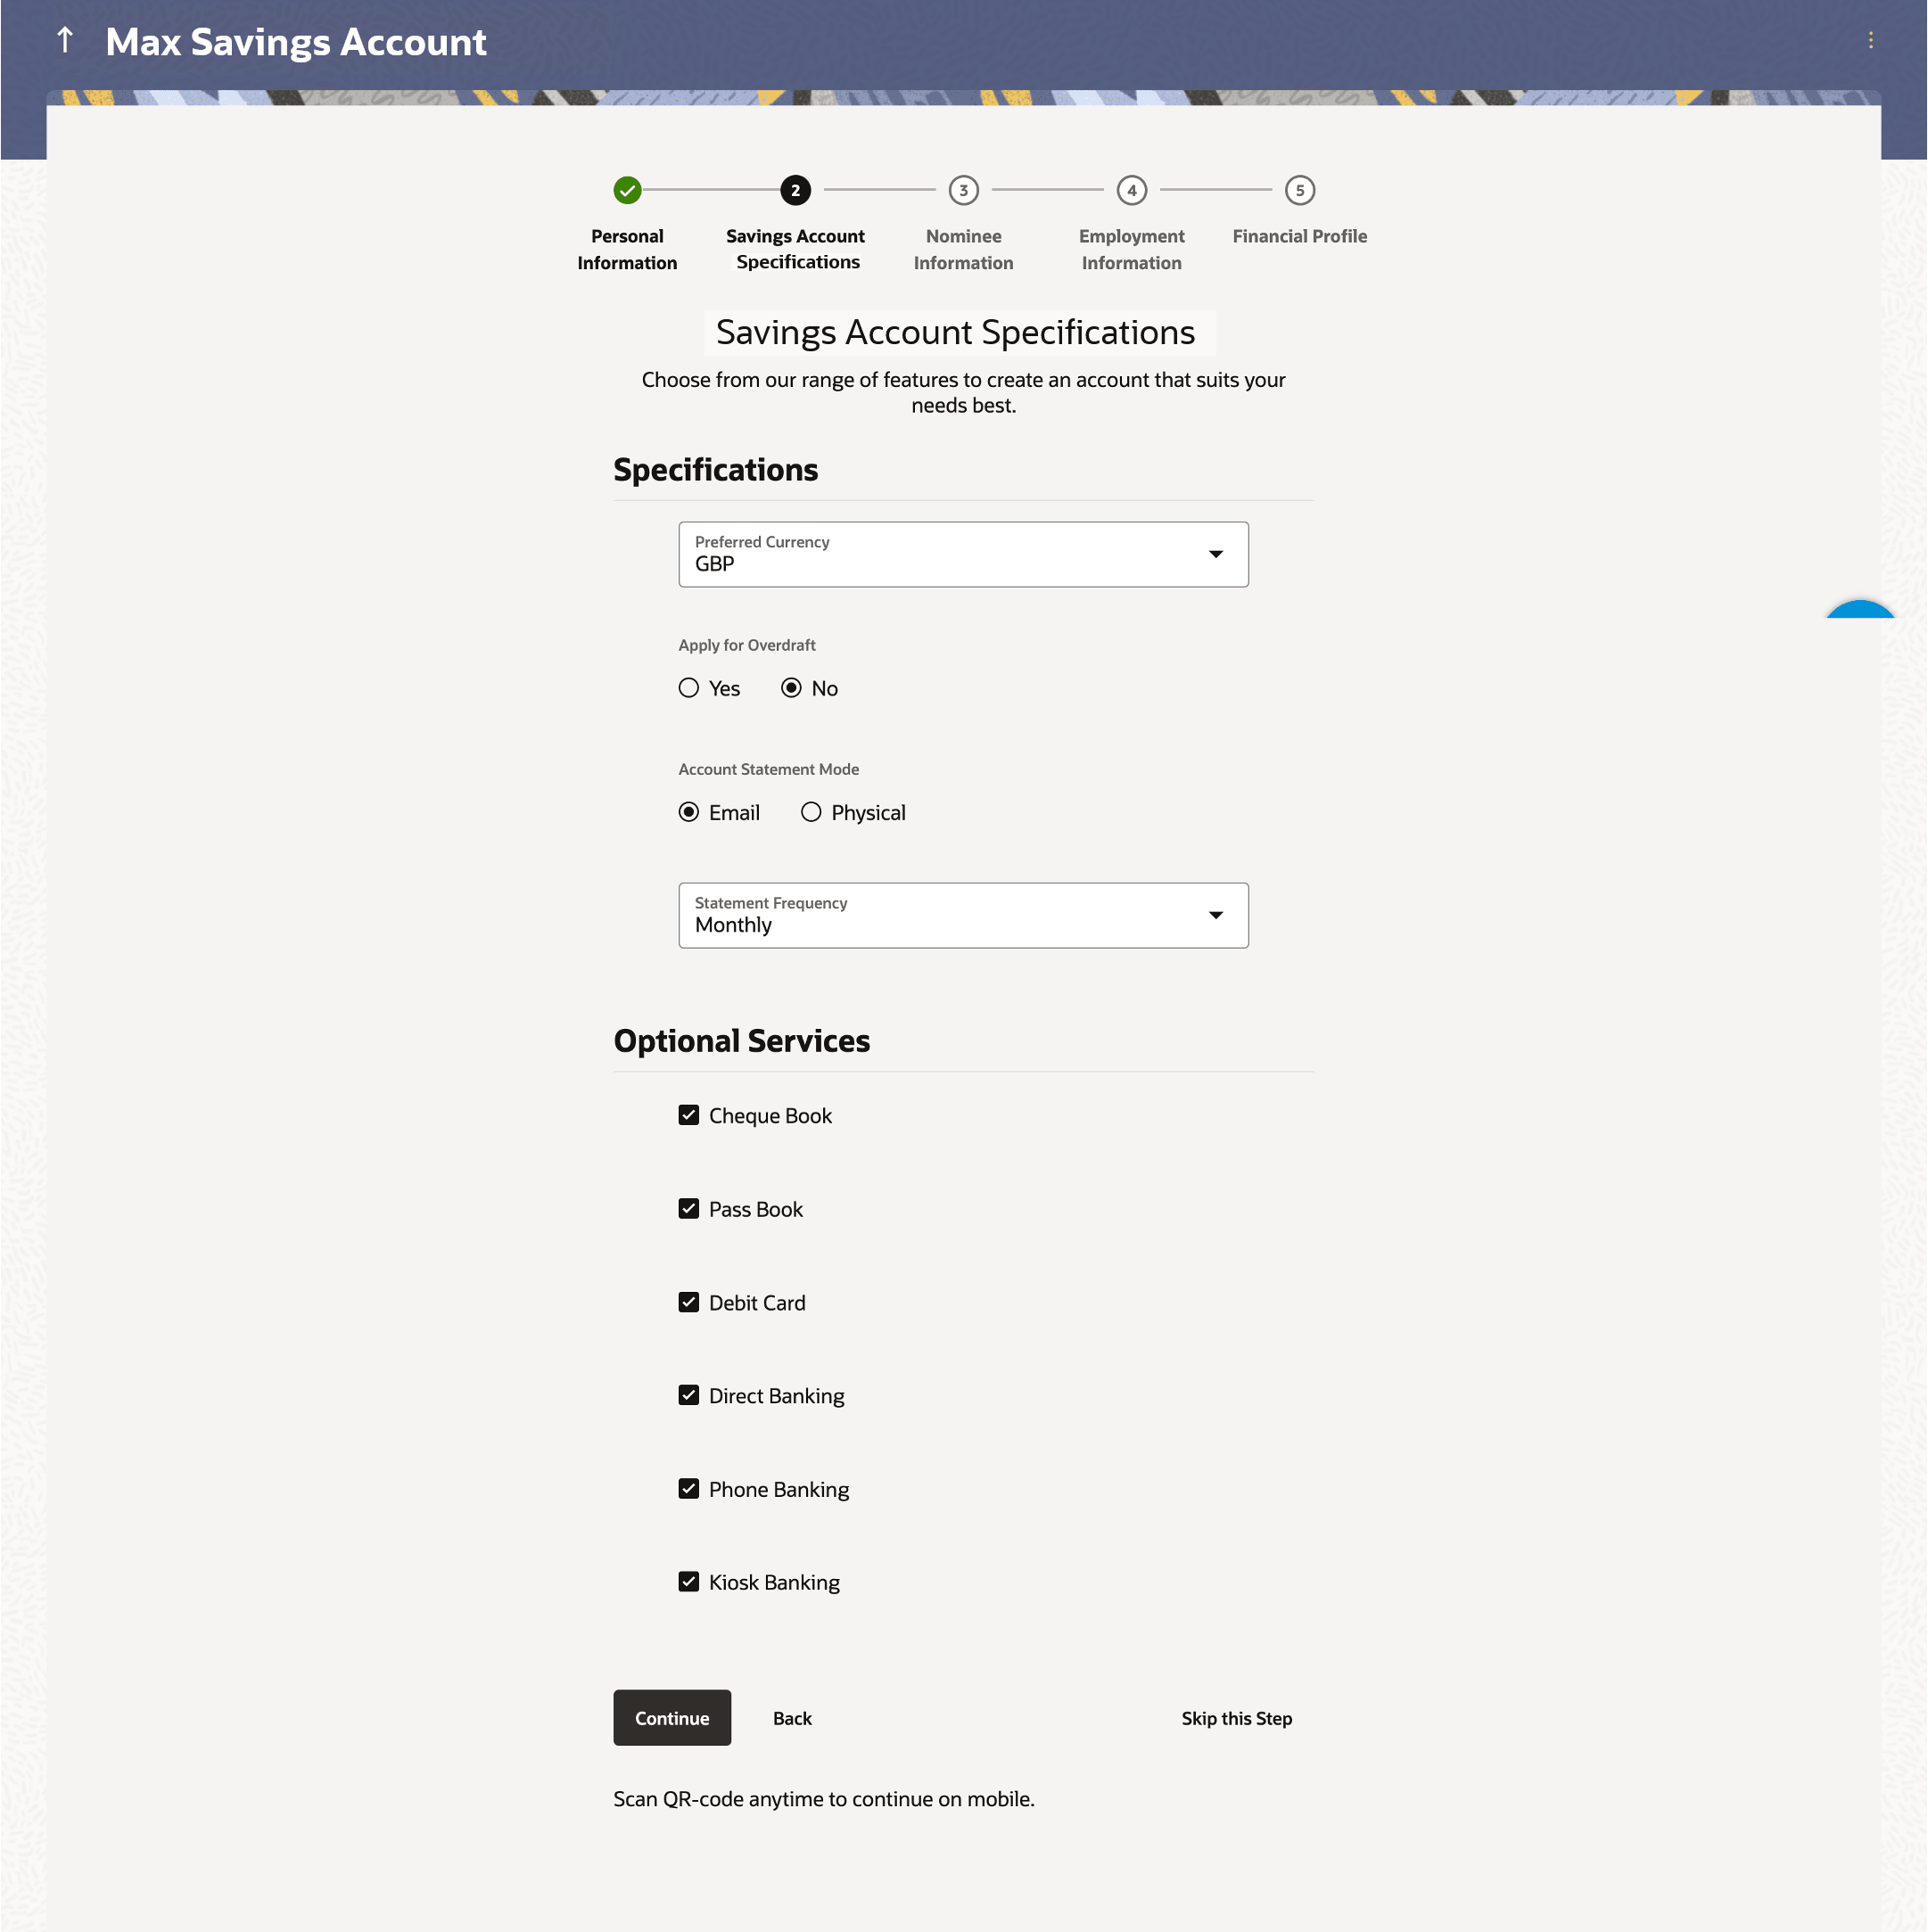Select Yes for Apply for Overdraft
The height and width of the screenshot is (1932, 1928).
point(688,688)
